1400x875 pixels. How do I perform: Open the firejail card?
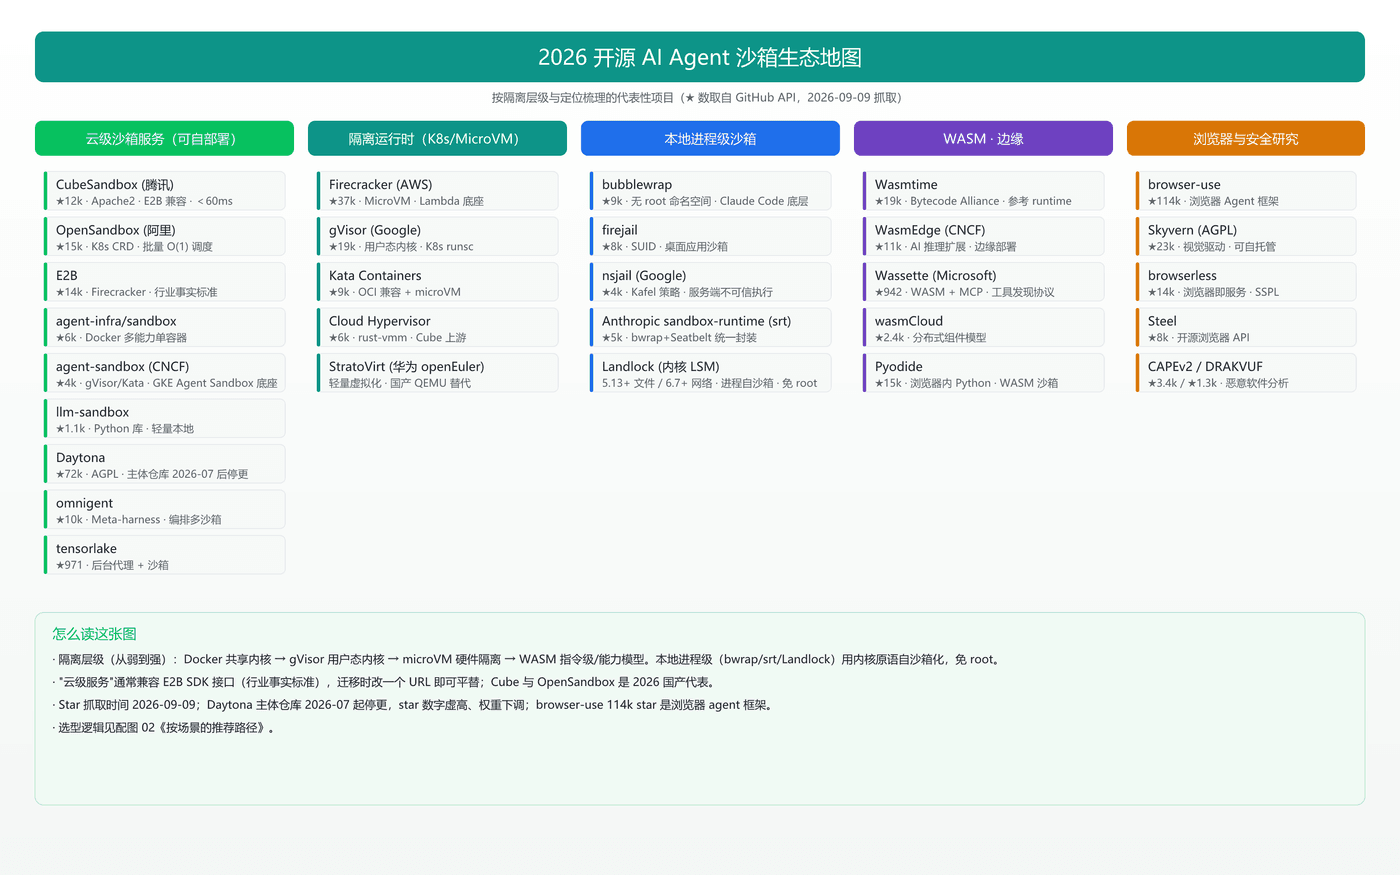click(710, 237)
